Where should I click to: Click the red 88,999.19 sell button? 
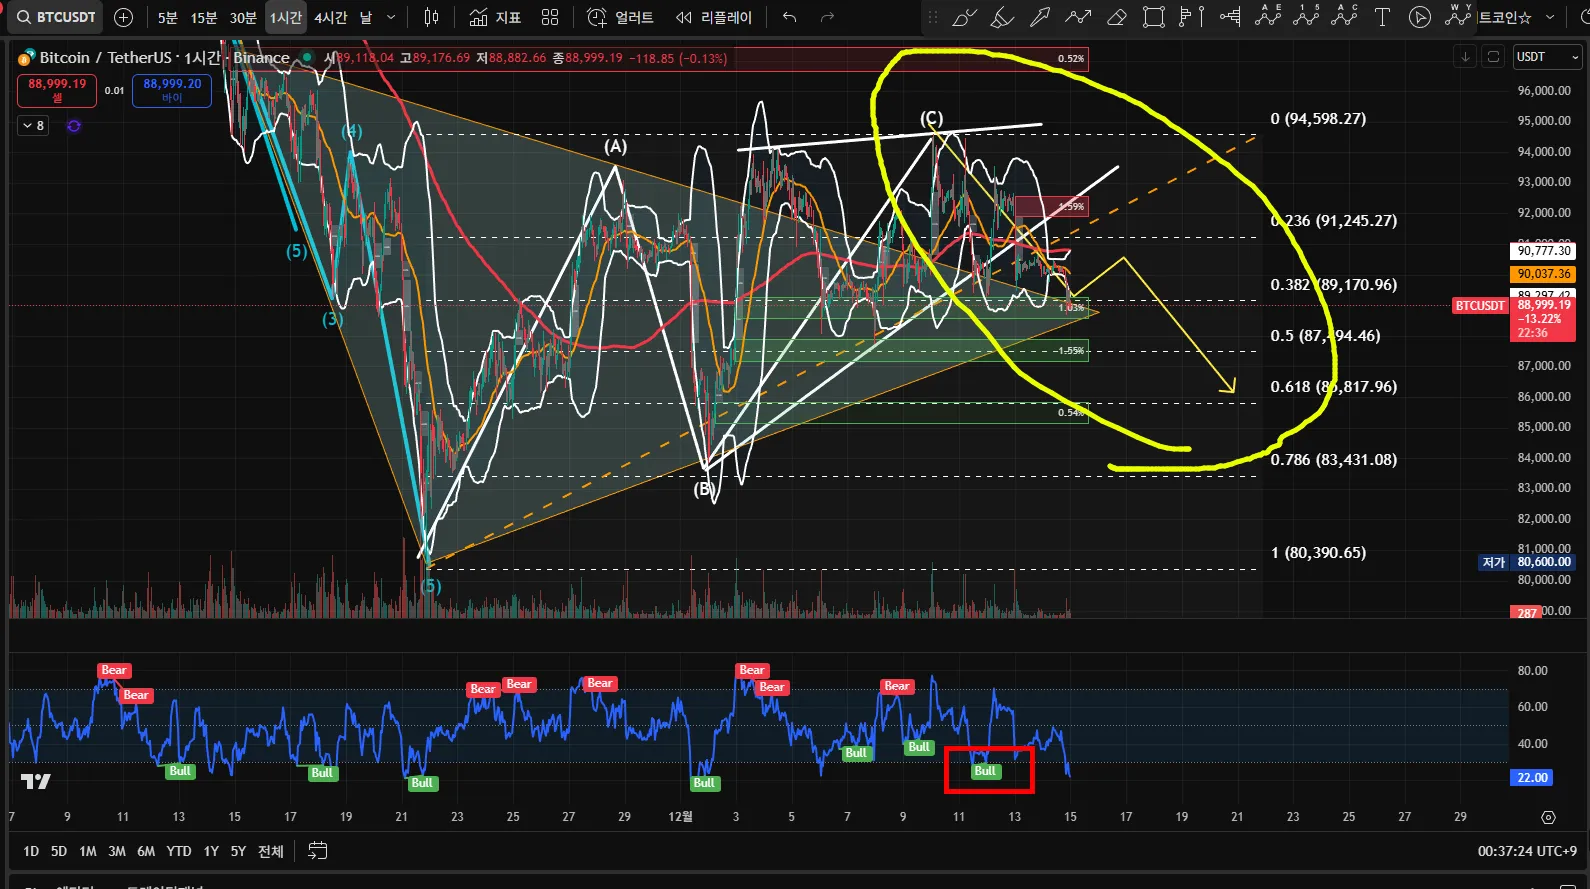[57, 90]
